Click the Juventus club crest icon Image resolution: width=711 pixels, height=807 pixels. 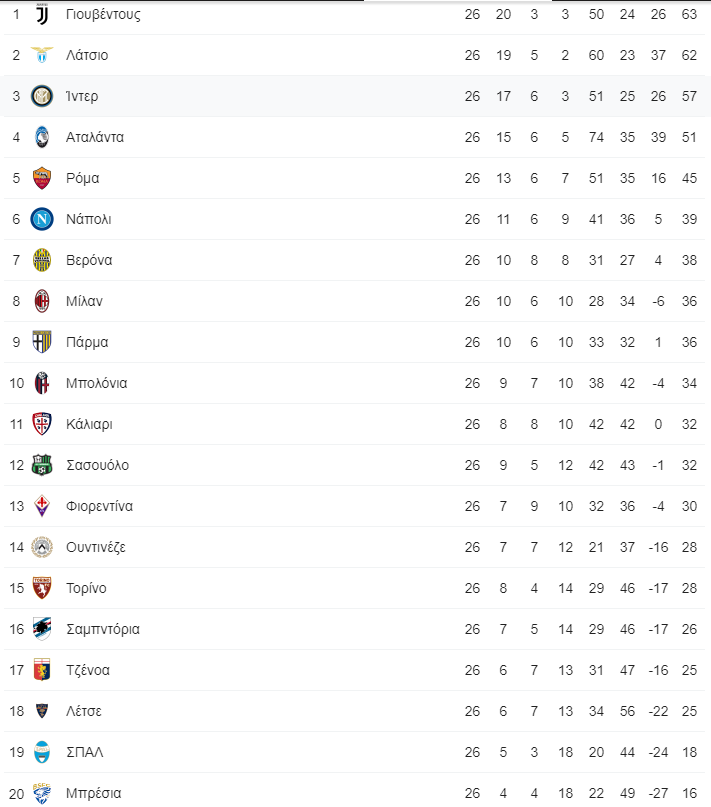[x=42, y=14]
